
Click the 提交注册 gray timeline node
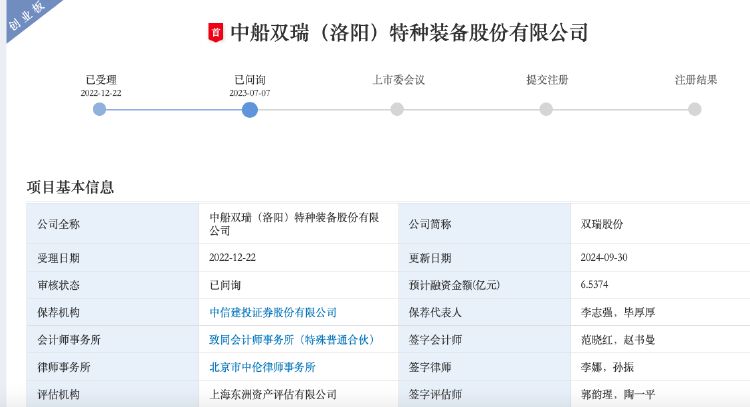[546, 109]
